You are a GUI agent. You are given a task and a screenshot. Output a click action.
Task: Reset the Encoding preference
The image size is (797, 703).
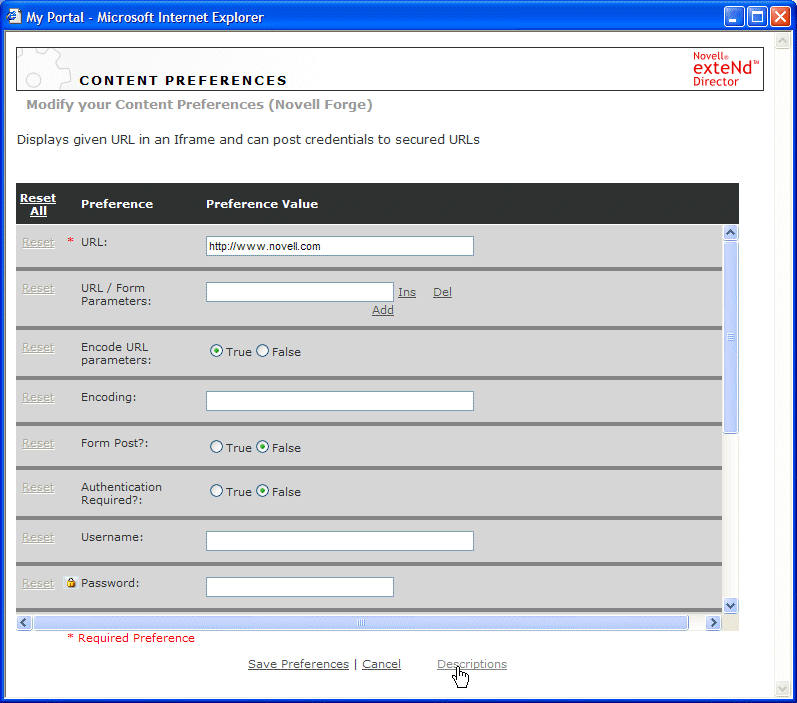pyautogui.click(x=38, y=397)
